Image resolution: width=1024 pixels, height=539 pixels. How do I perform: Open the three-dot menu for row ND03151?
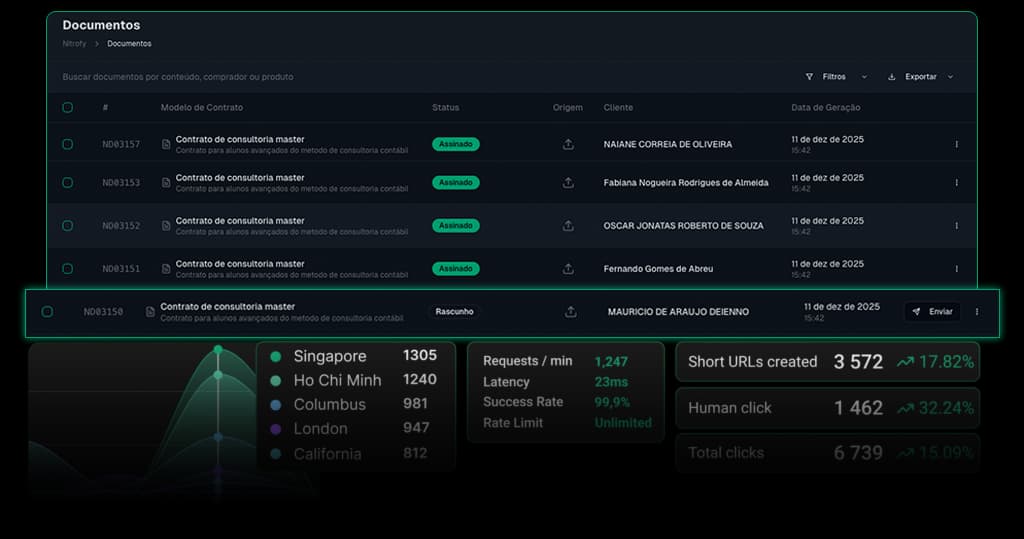(x=957, y=269)
